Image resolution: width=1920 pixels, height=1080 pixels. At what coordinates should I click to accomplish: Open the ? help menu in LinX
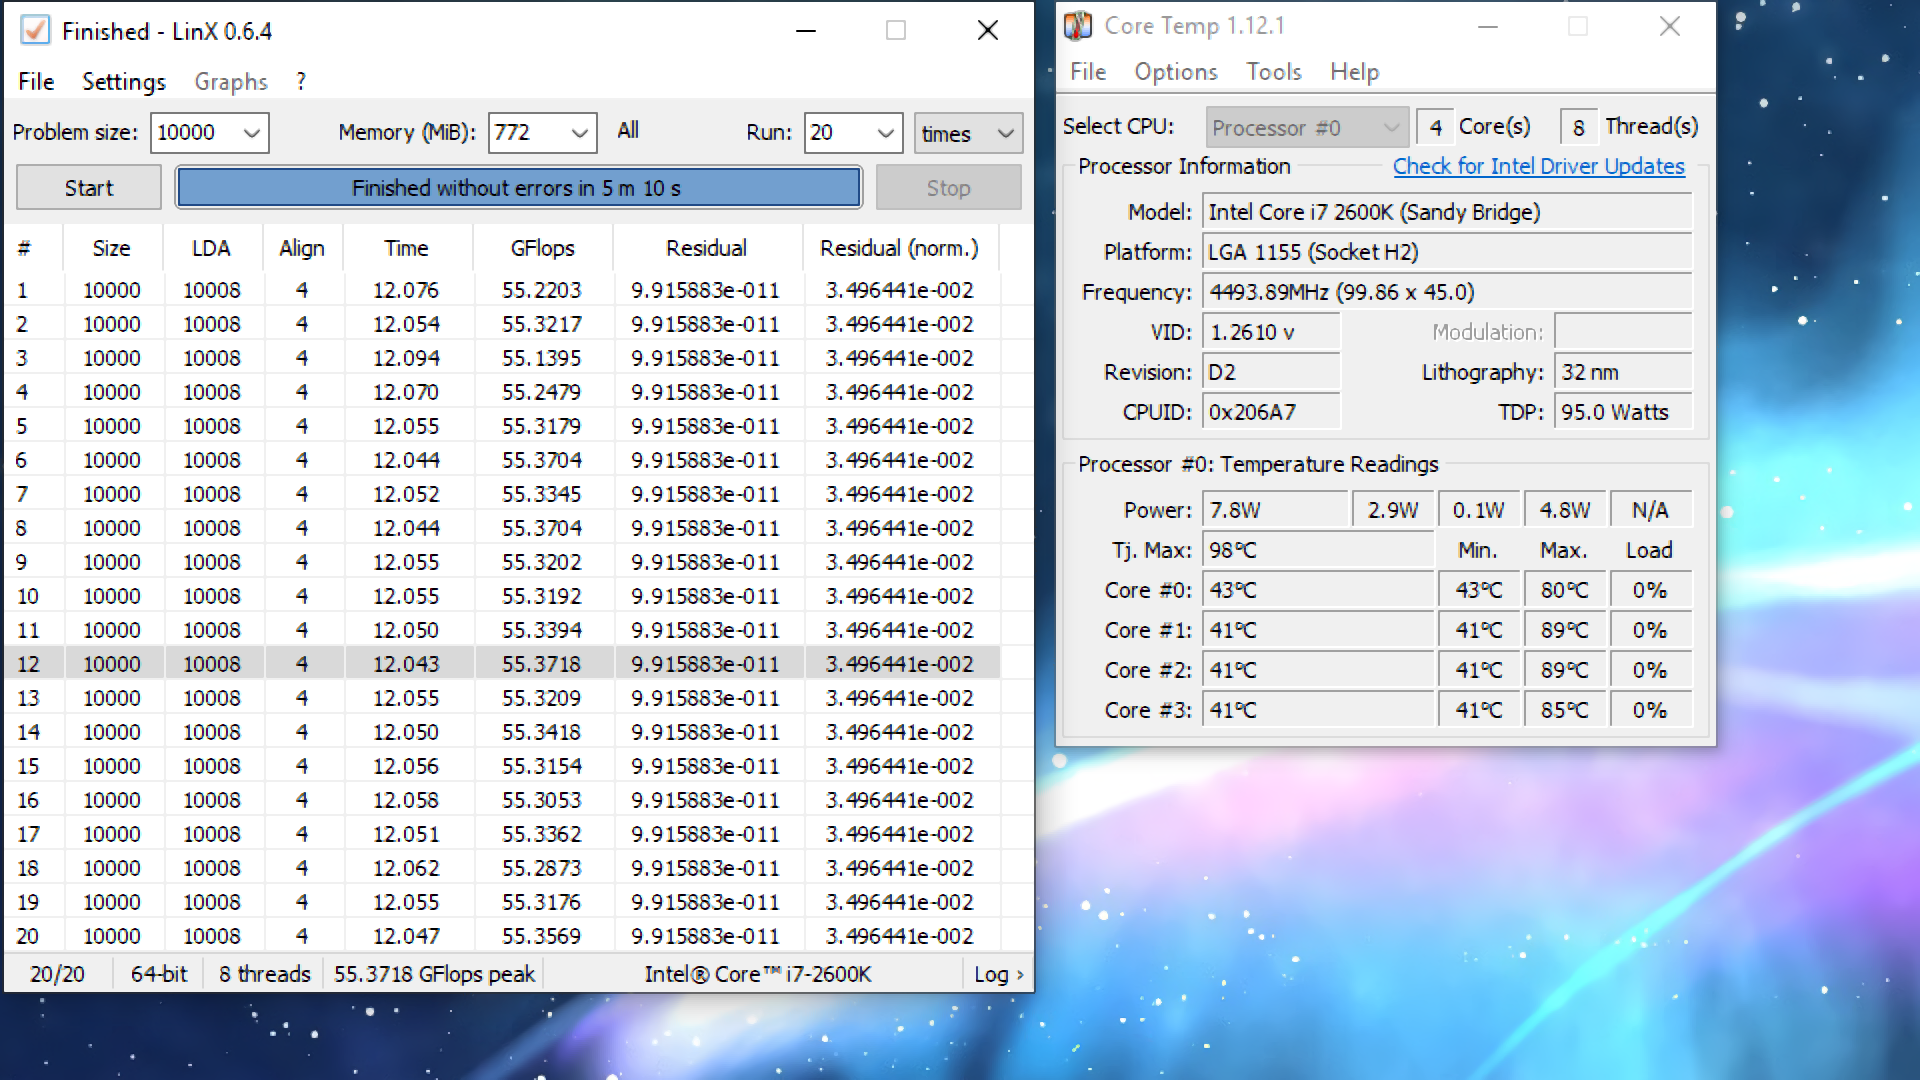[301, 81]
